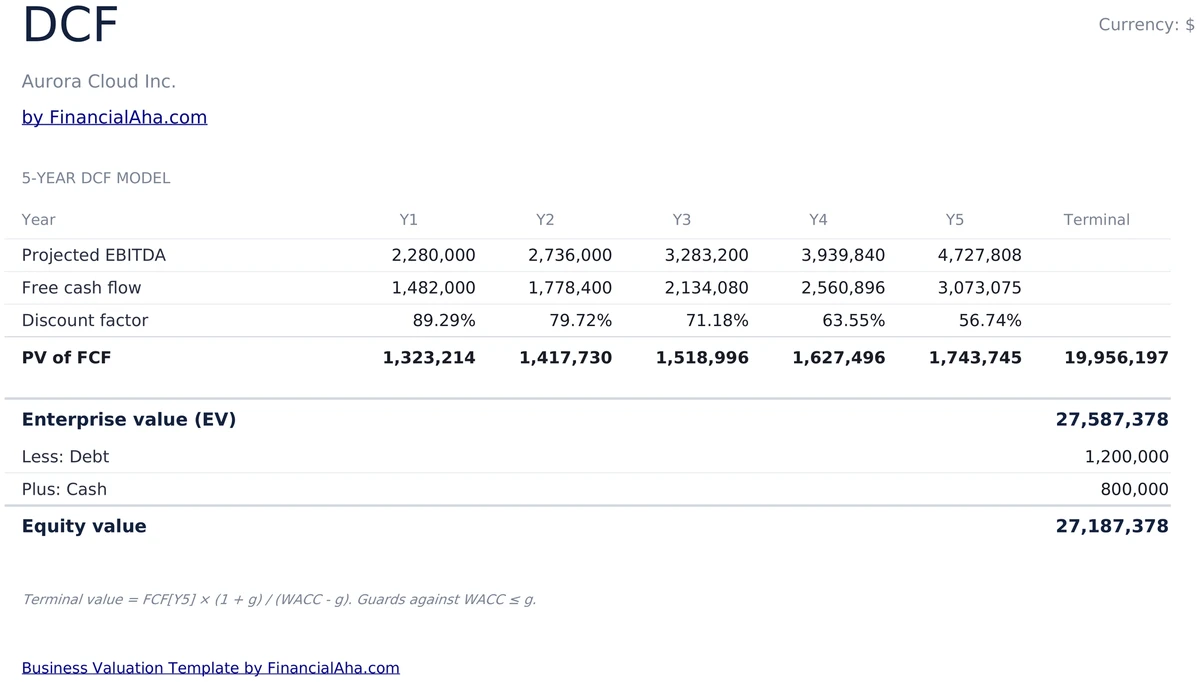
Task: Click enterprise value 27,587,378
Action: coord(1112,420)
